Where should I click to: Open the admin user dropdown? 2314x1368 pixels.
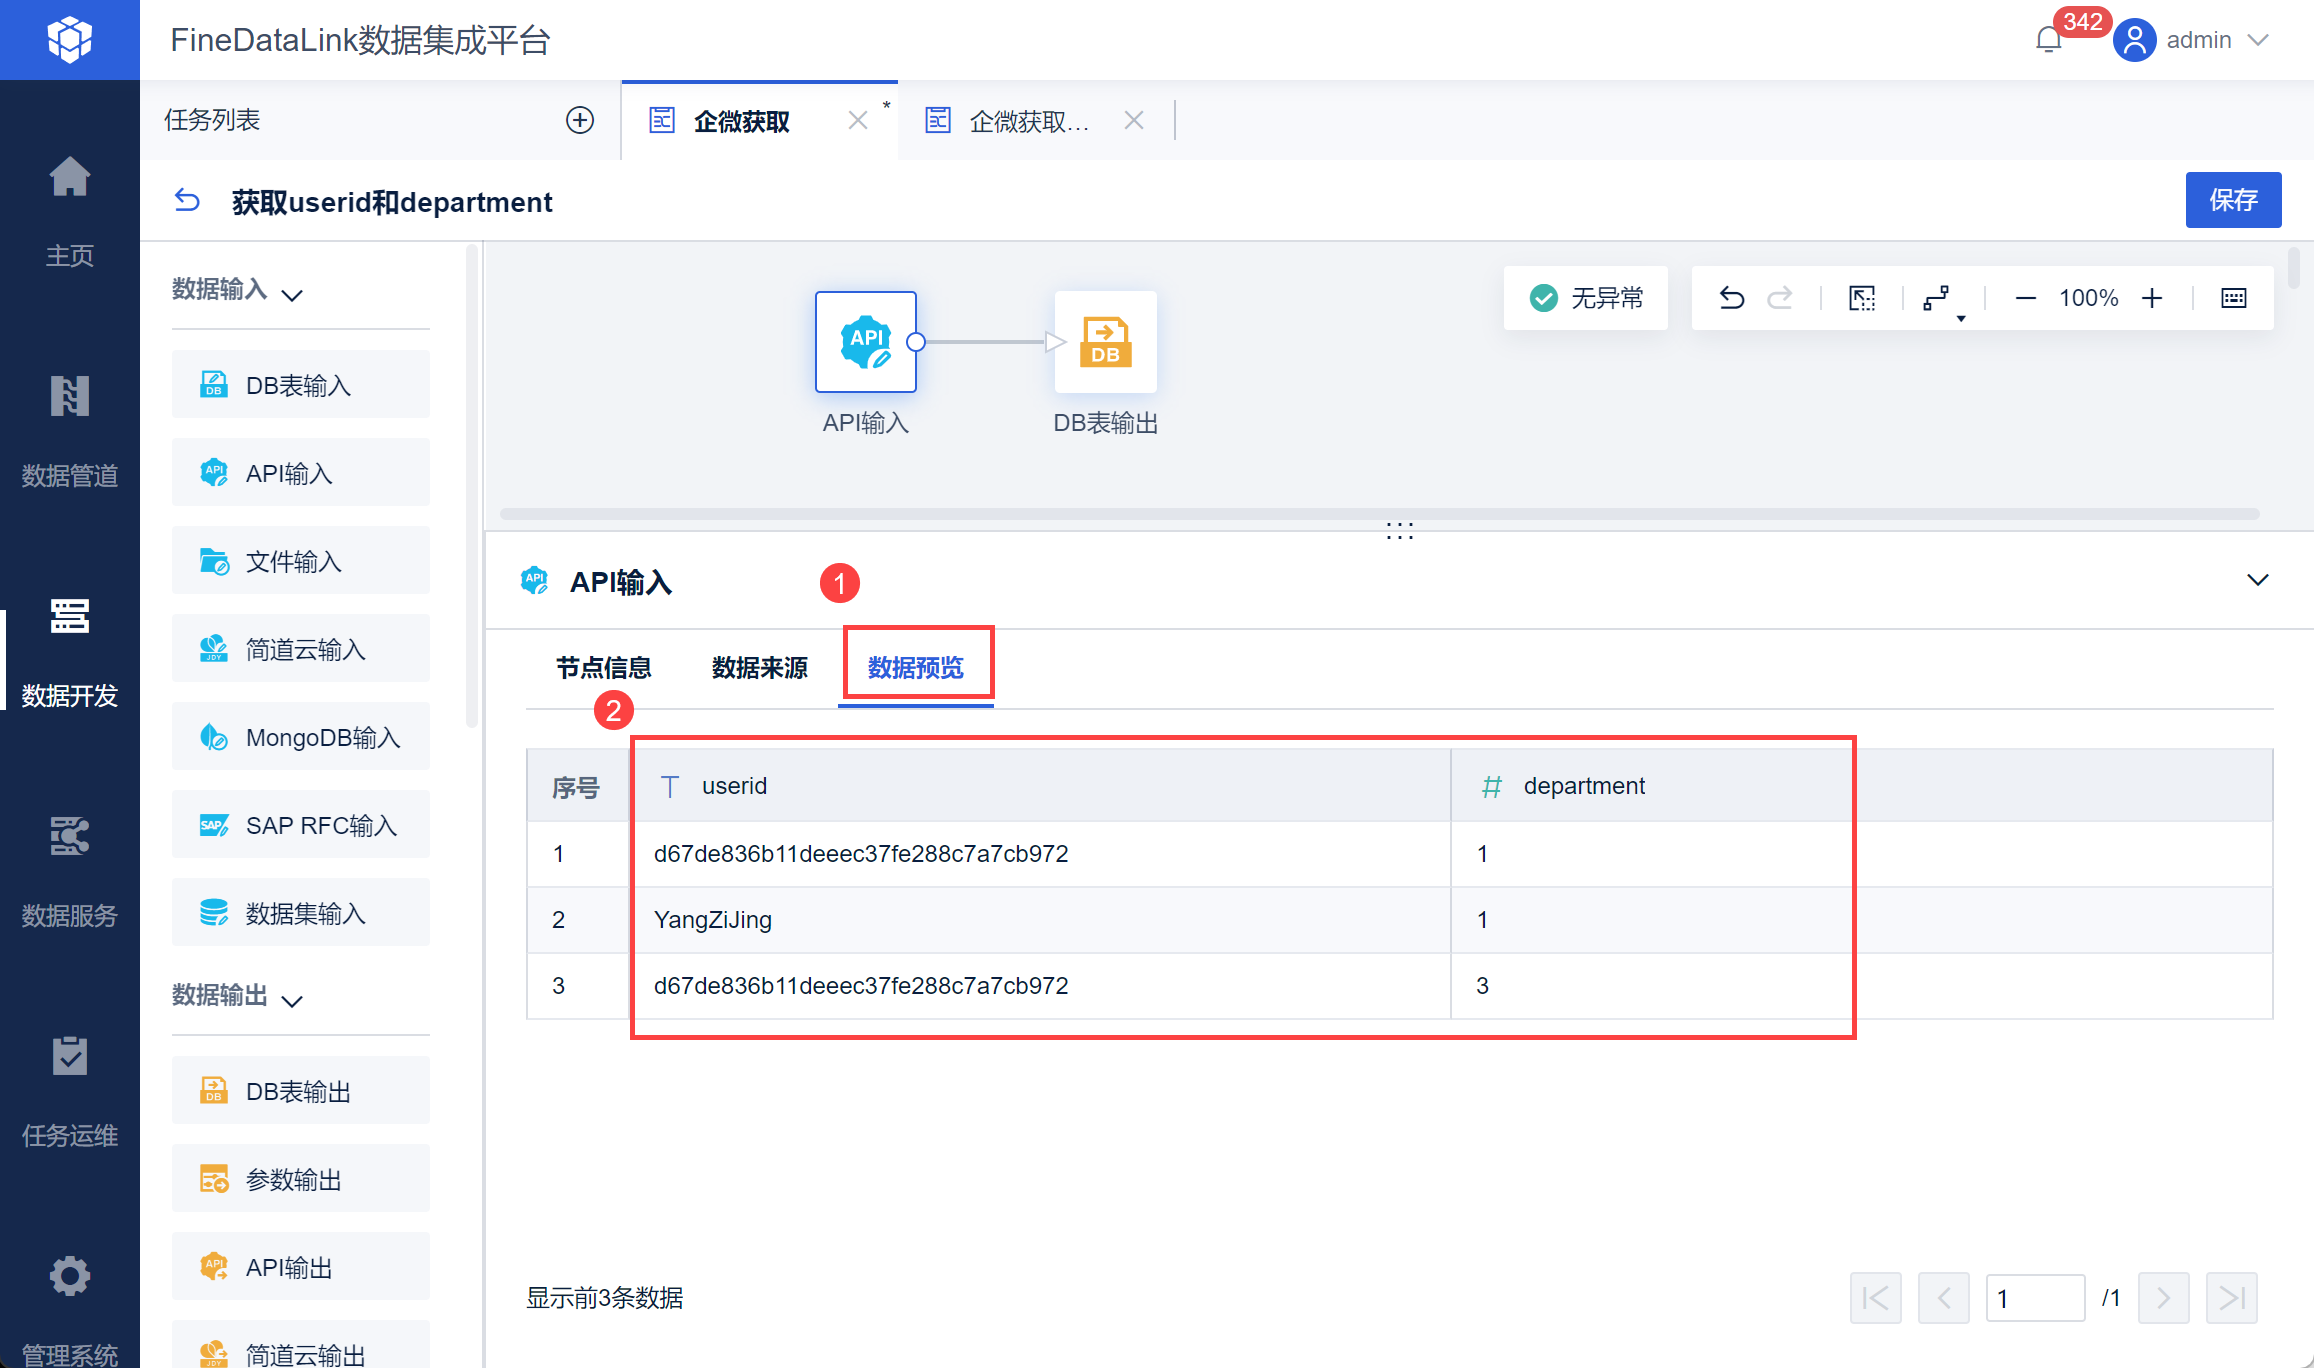(x=2200, y=40)
